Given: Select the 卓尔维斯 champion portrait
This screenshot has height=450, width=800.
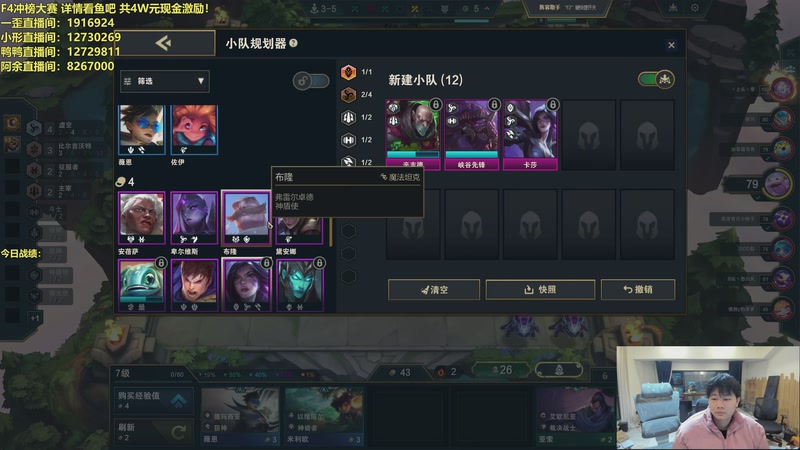Looking at the screenshot, I should tap(194, 218).
